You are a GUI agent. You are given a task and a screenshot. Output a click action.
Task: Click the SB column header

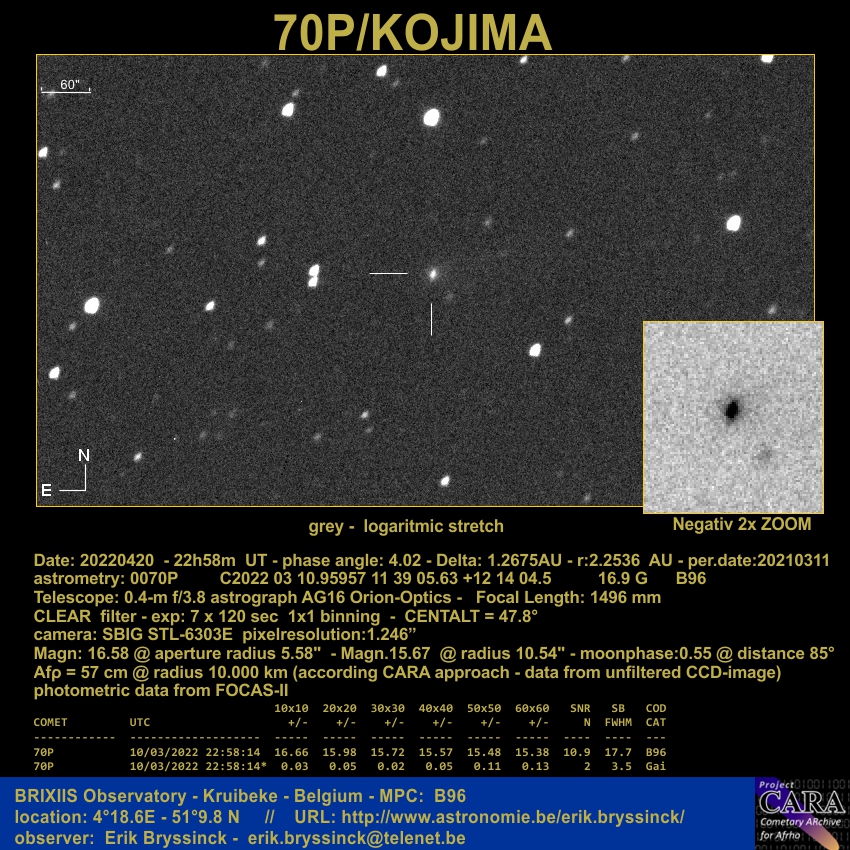coord(618,709)
